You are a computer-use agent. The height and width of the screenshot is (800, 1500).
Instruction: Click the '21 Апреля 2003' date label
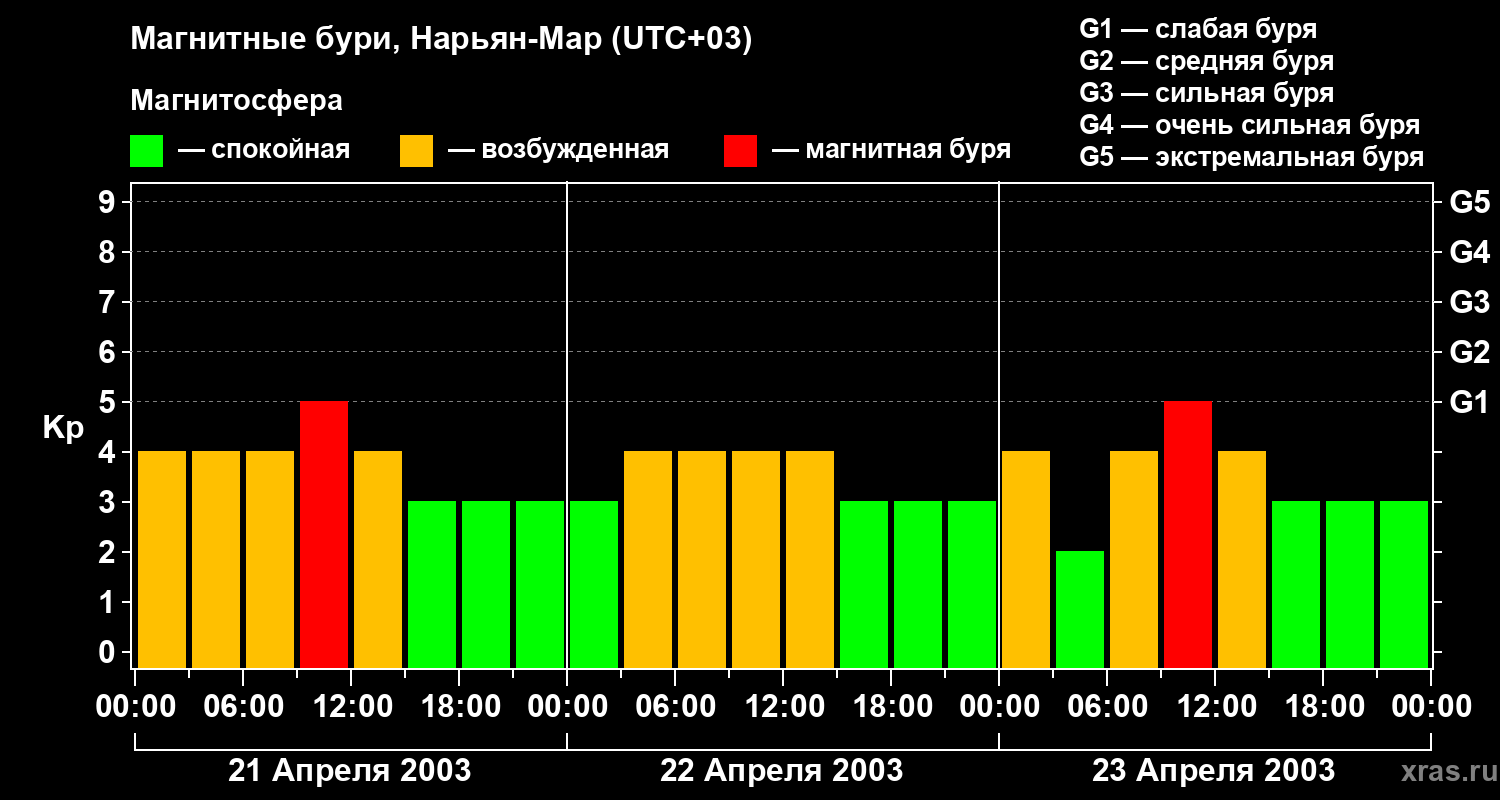coord(350,770)
